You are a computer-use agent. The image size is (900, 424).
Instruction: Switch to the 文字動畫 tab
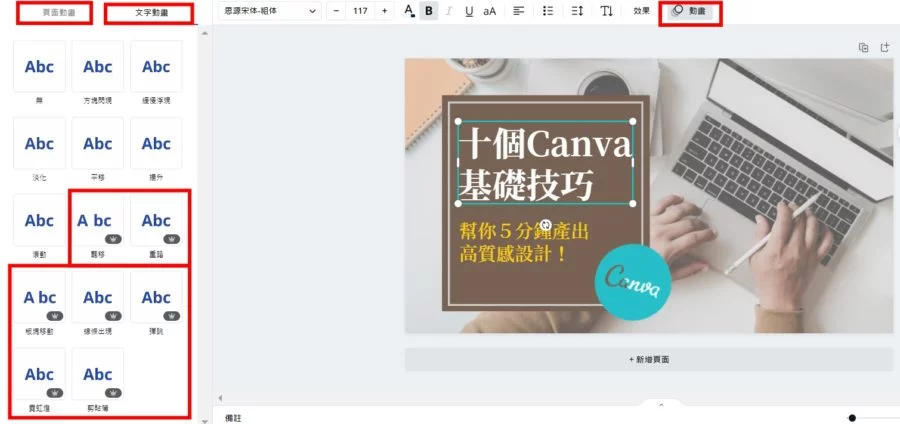point(150,13)
